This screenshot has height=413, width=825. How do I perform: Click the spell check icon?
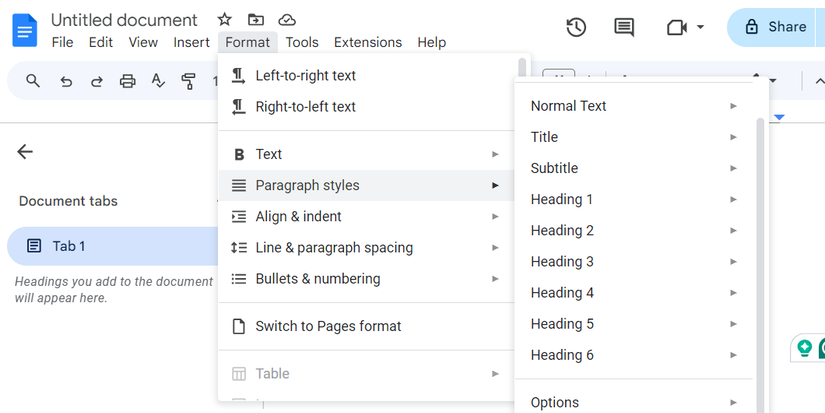click(158, 81)
